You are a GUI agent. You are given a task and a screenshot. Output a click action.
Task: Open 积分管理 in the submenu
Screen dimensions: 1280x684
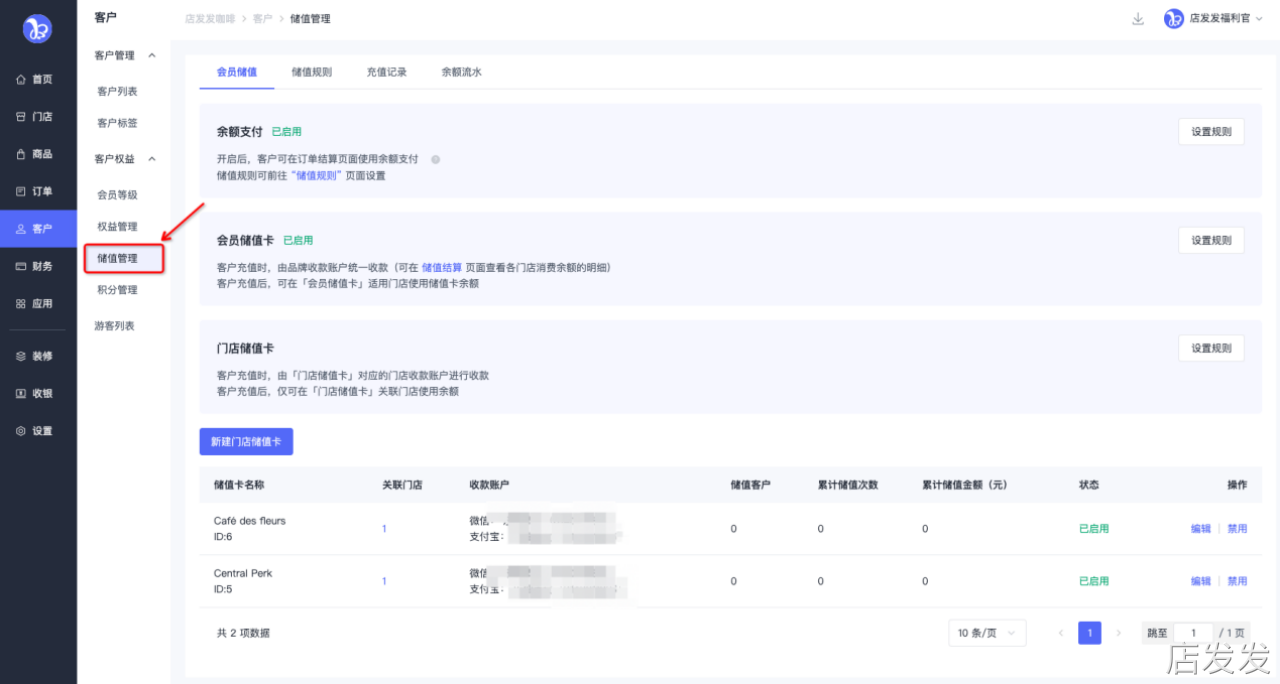pos(117,290)
